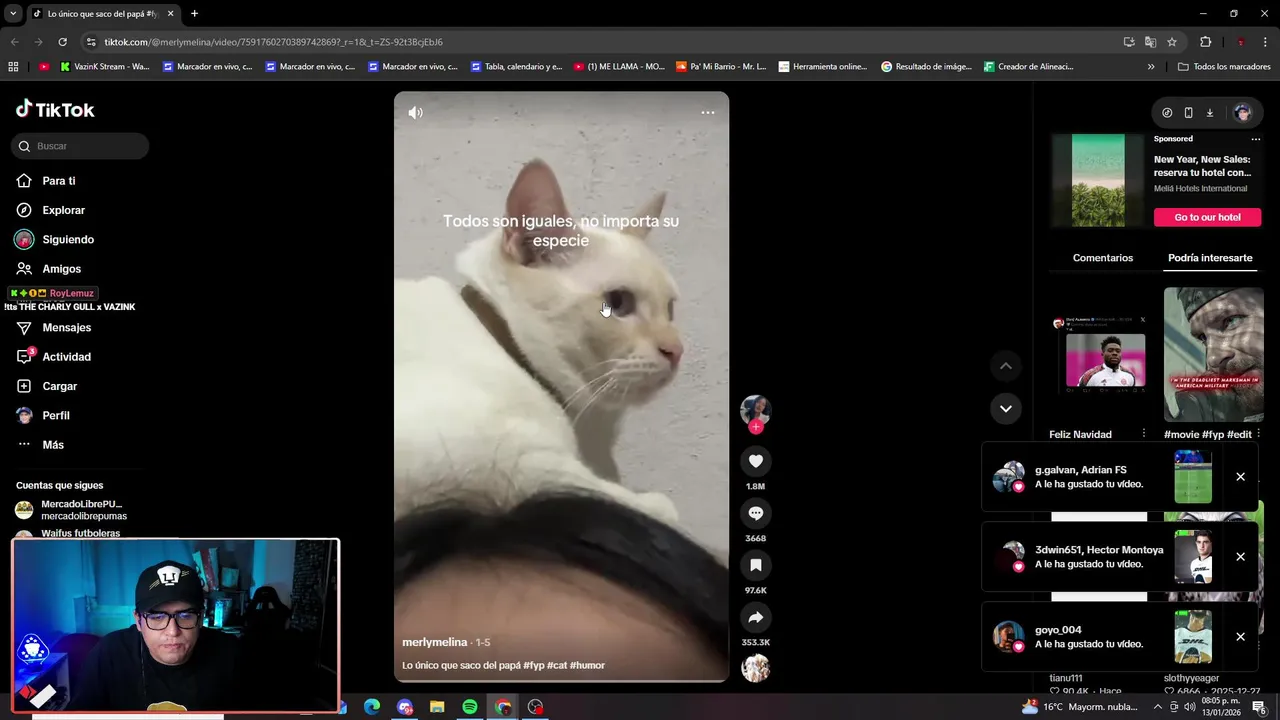
Task: Open the Creador de Alineaci... bookmark
Action: (1028, 67)
